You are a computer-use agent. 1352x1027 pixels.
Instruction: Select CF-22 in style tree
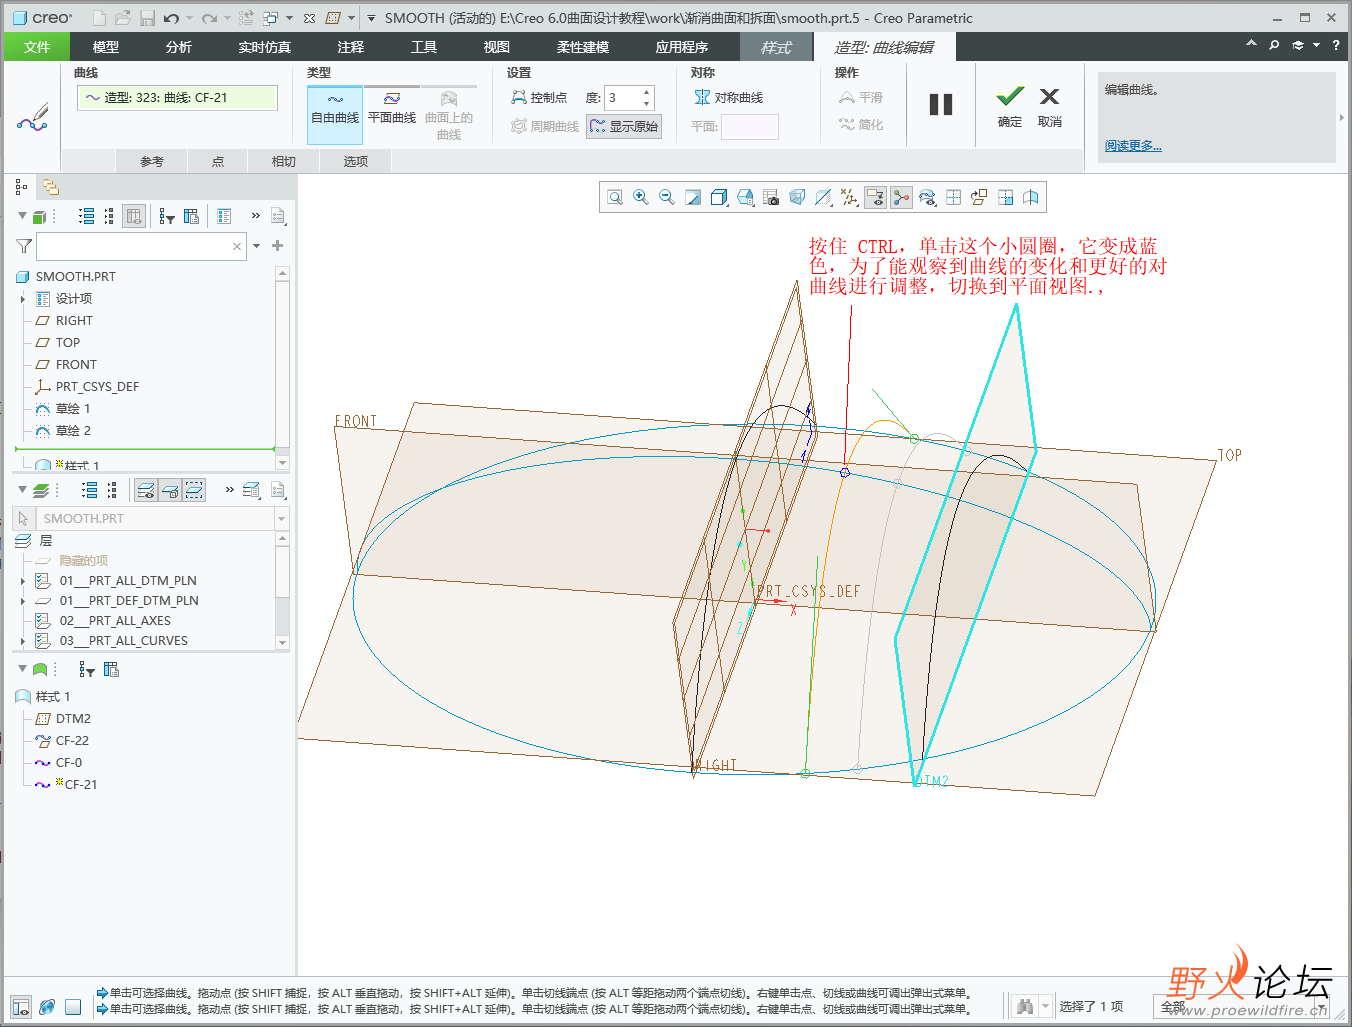(72, 741)
